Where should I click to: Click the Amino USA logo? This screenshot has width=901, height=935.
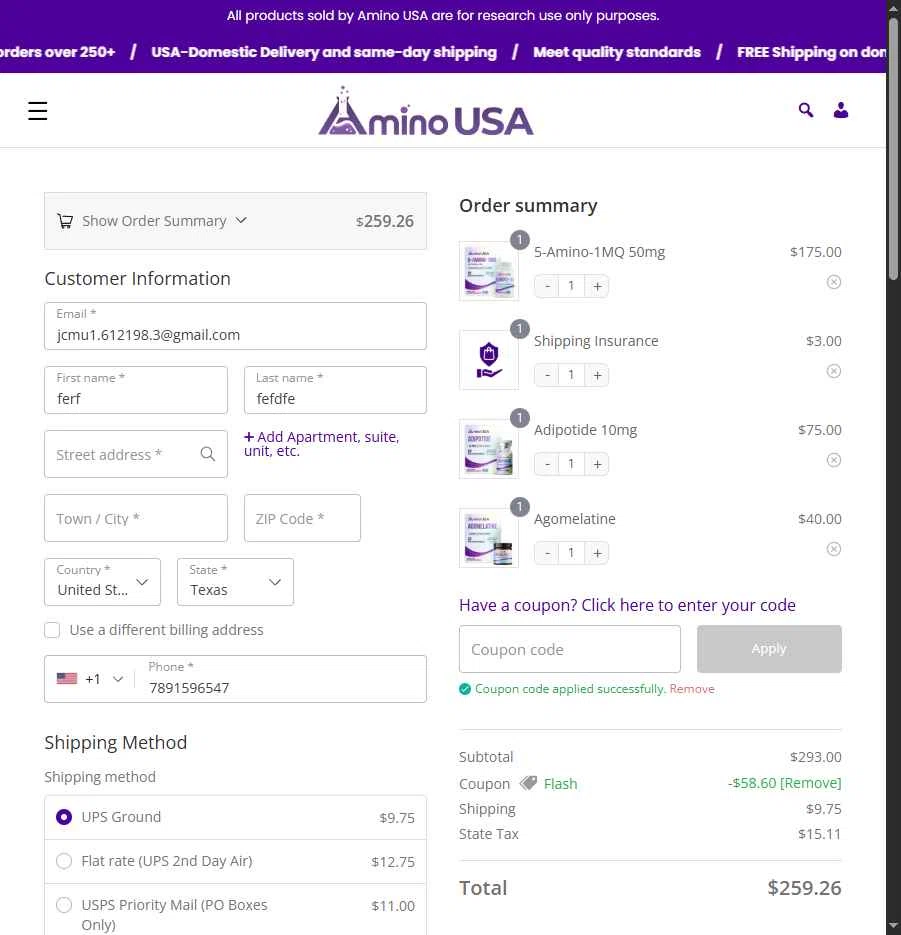(x=426, y=112)
